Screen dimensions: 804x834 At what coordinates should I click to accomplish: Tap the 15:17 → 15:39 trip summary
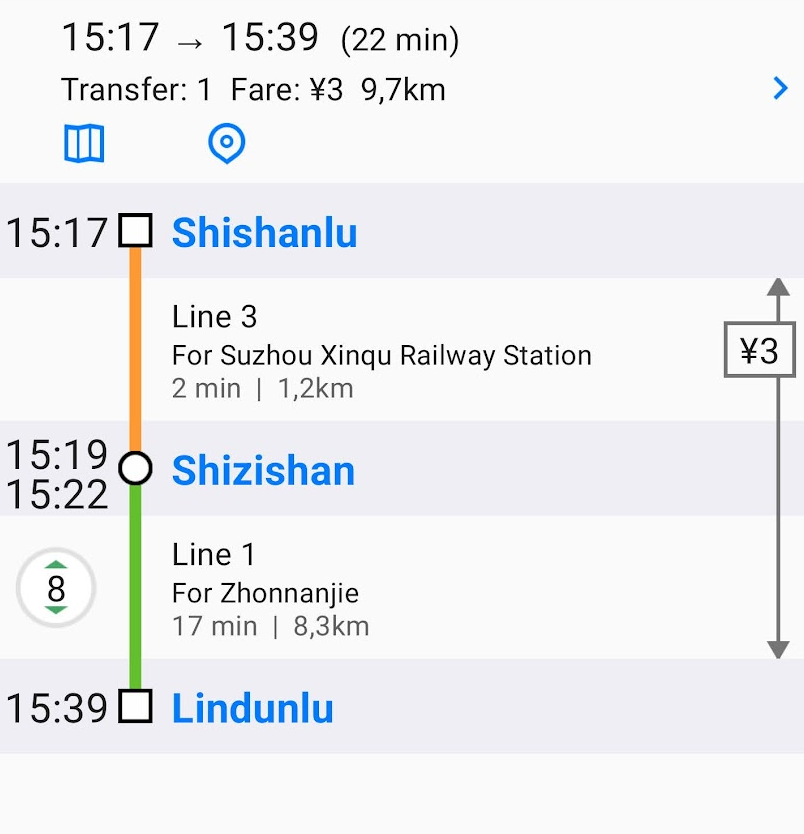(x=260, y=38)
